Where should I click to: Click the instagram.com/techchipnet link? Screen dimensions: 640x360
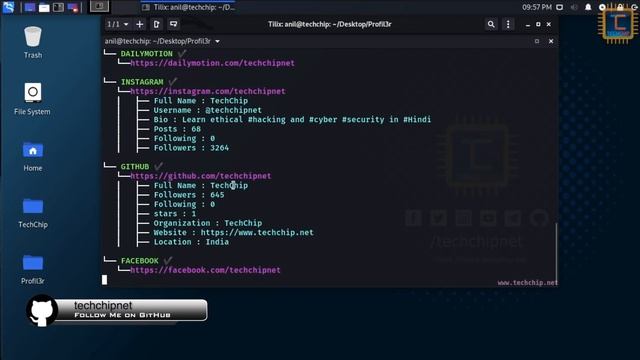click(208, 91)
